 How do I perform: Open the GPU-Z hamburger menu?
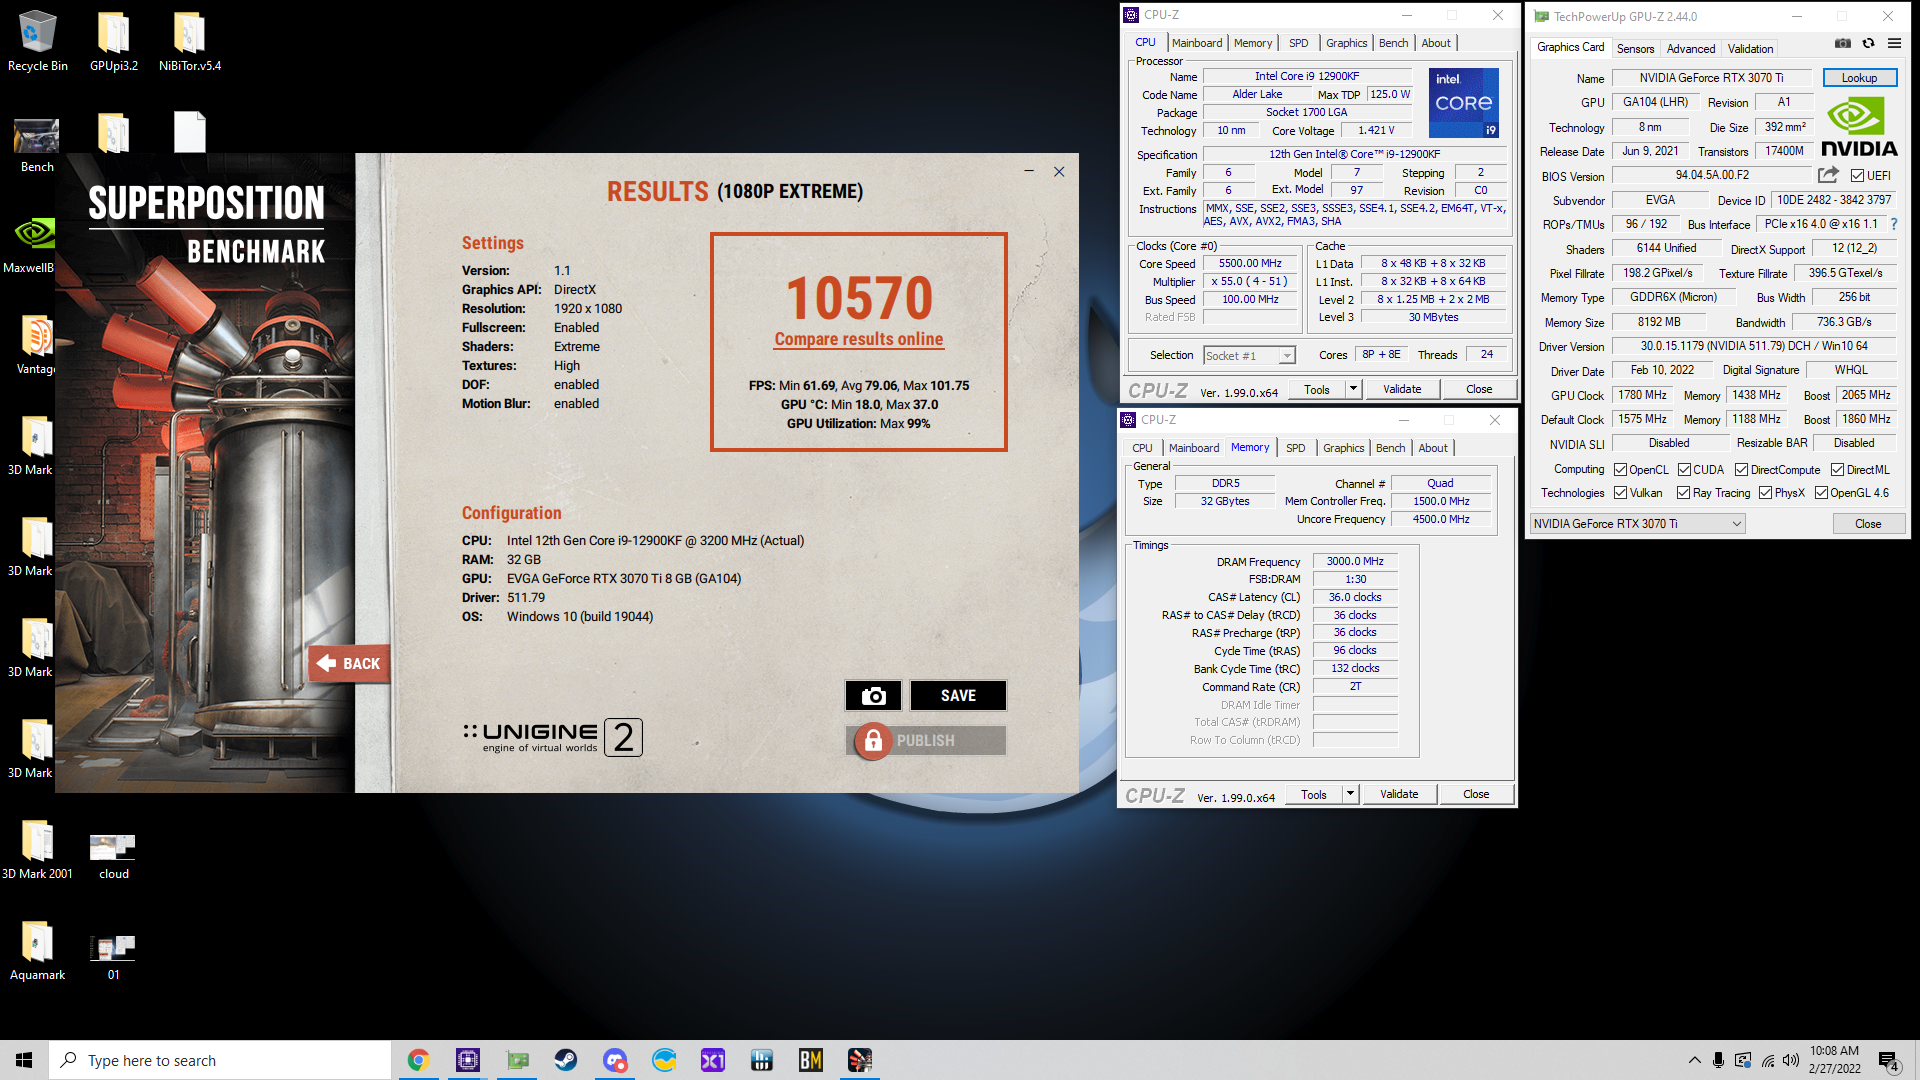coord(1894,43)
